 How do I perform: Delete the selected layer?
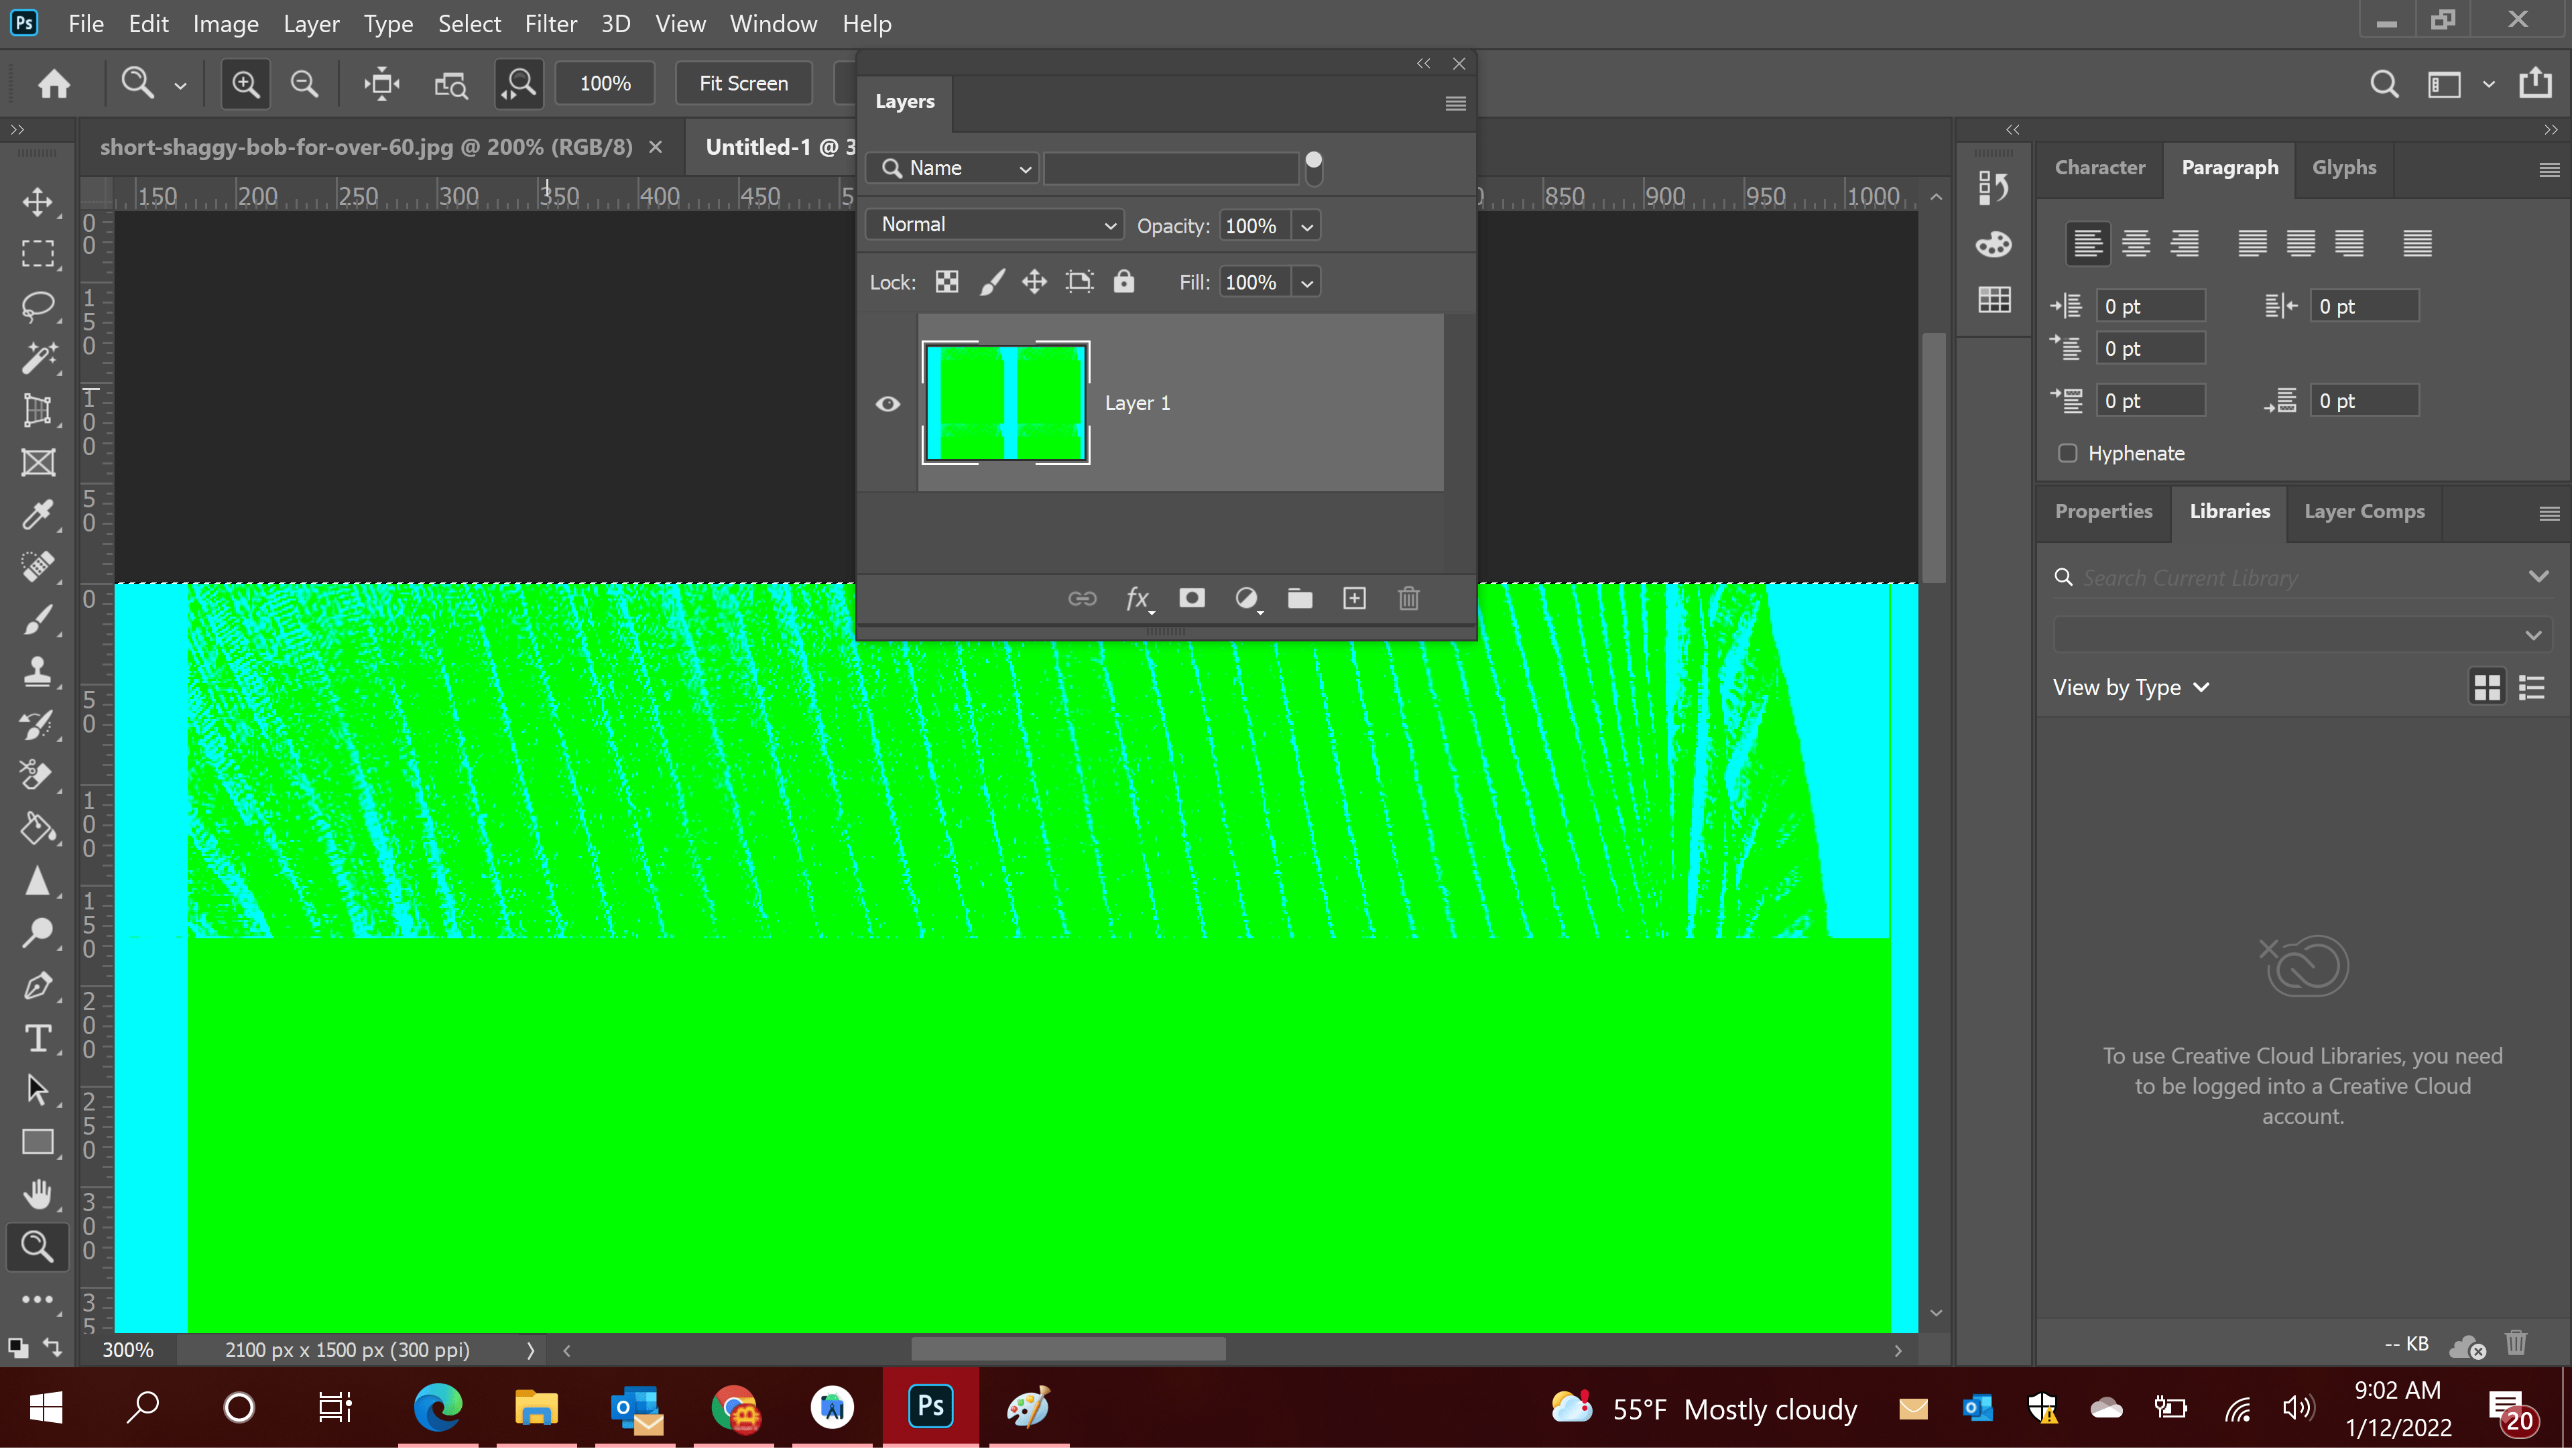click(1409, 598)
